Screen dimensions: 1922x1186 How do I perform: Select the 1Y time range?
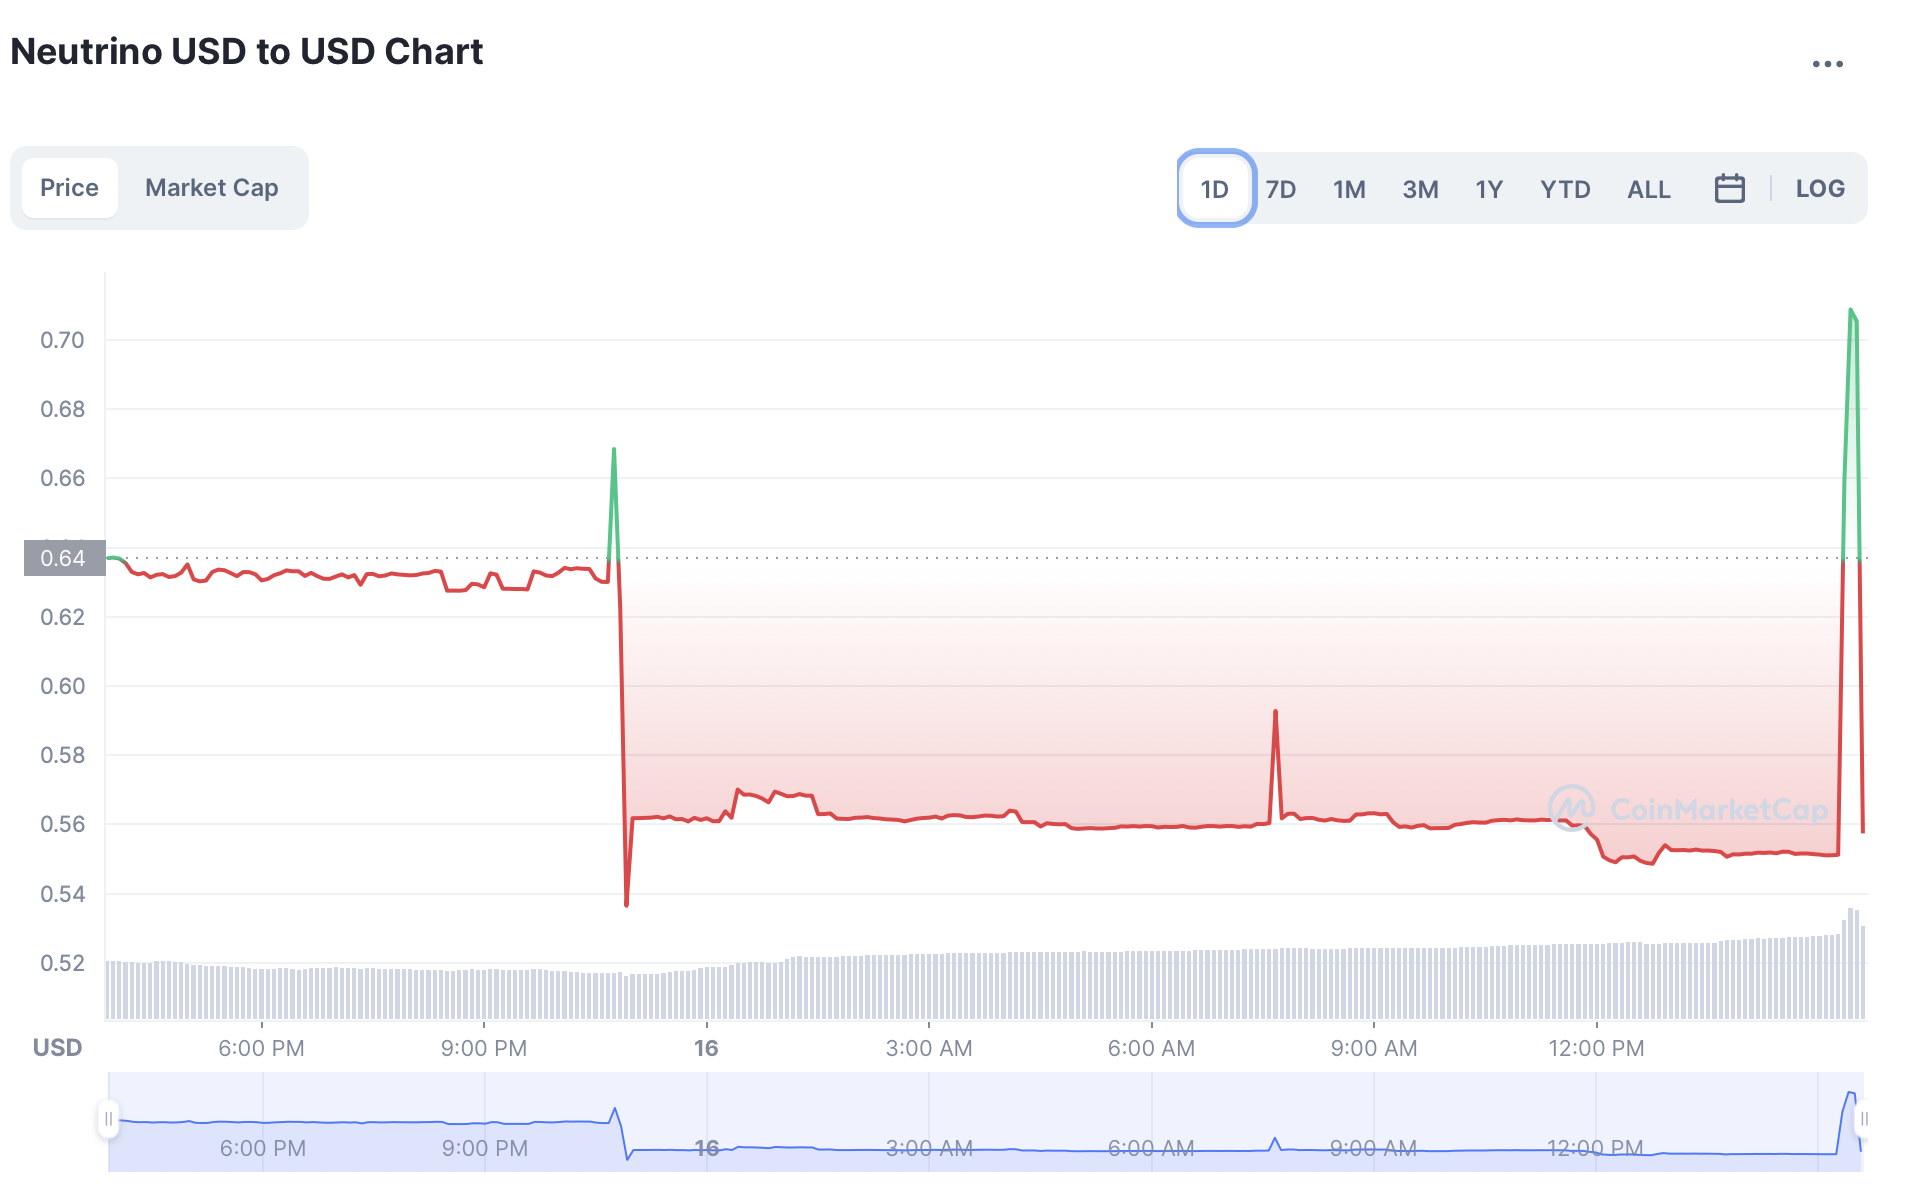coord(1488,189)
